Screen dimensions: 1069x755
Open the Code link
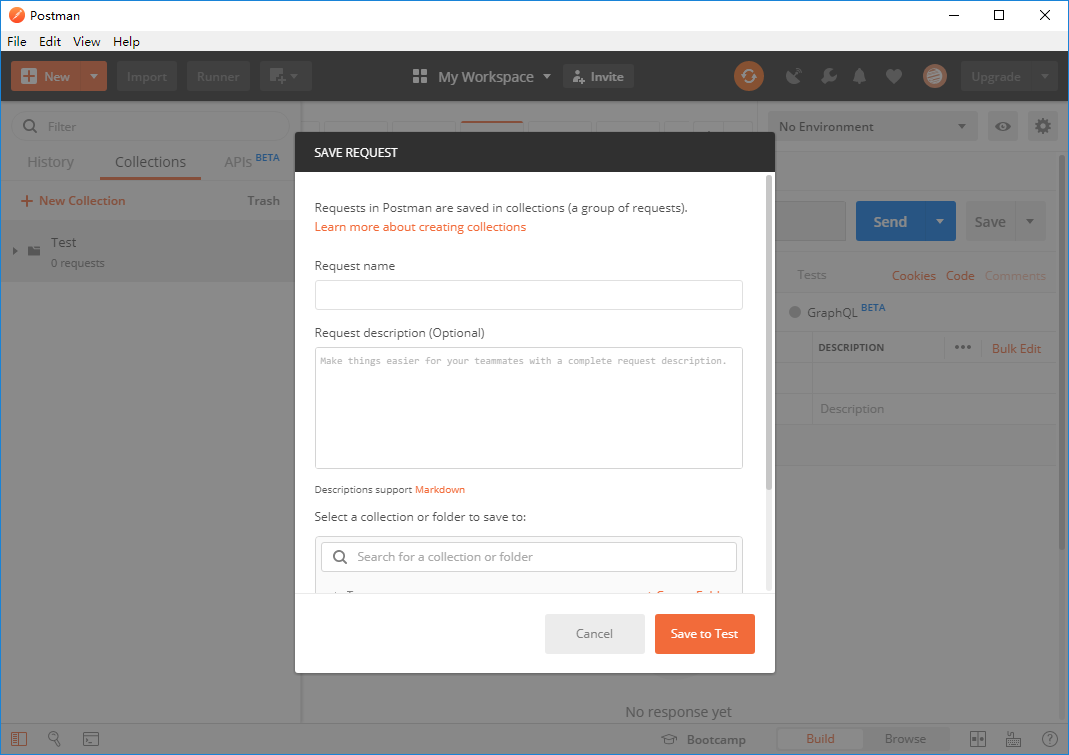(x=960, y=276)
